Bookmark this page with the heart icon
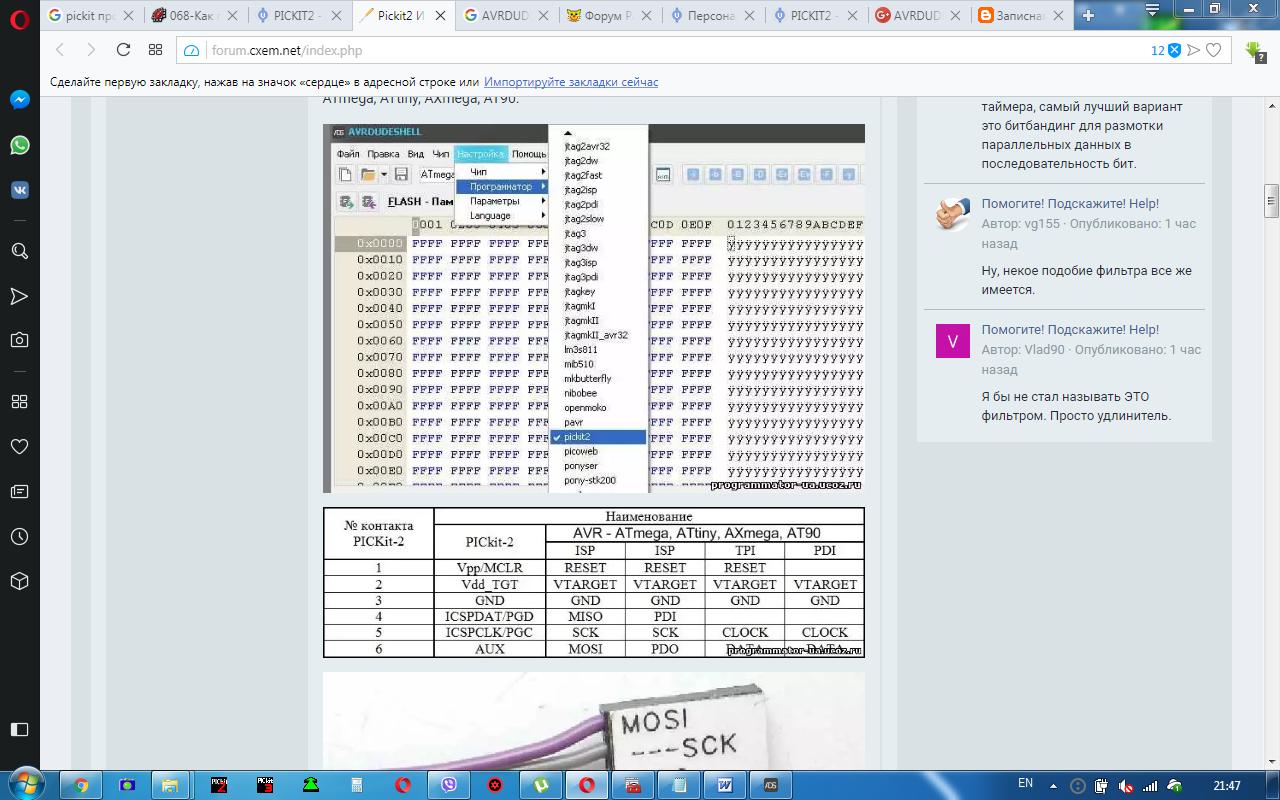1280x800 pixels. coord(1214,50)
